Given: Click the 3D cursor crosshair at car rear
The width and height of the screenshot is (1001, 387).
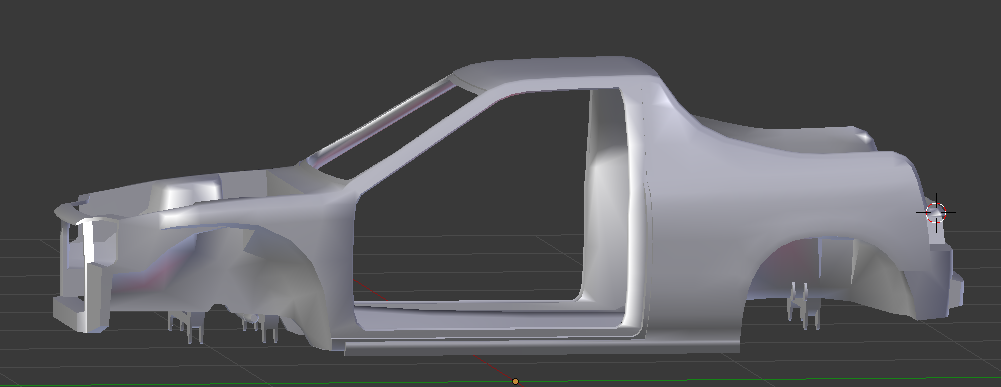Looking at the screenshot, I should [936, 212].
